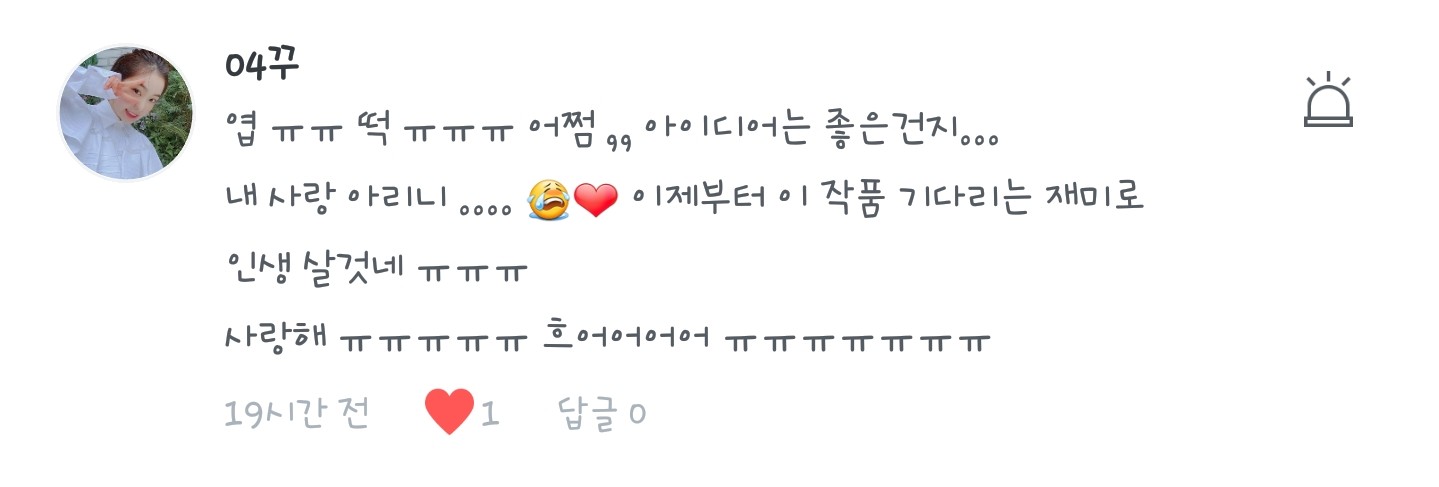Image resolution: width=1439 pixels, height=487 pixels.
Task: Select the 19시간 전 timestamp
Action: [x=297, y=413]
